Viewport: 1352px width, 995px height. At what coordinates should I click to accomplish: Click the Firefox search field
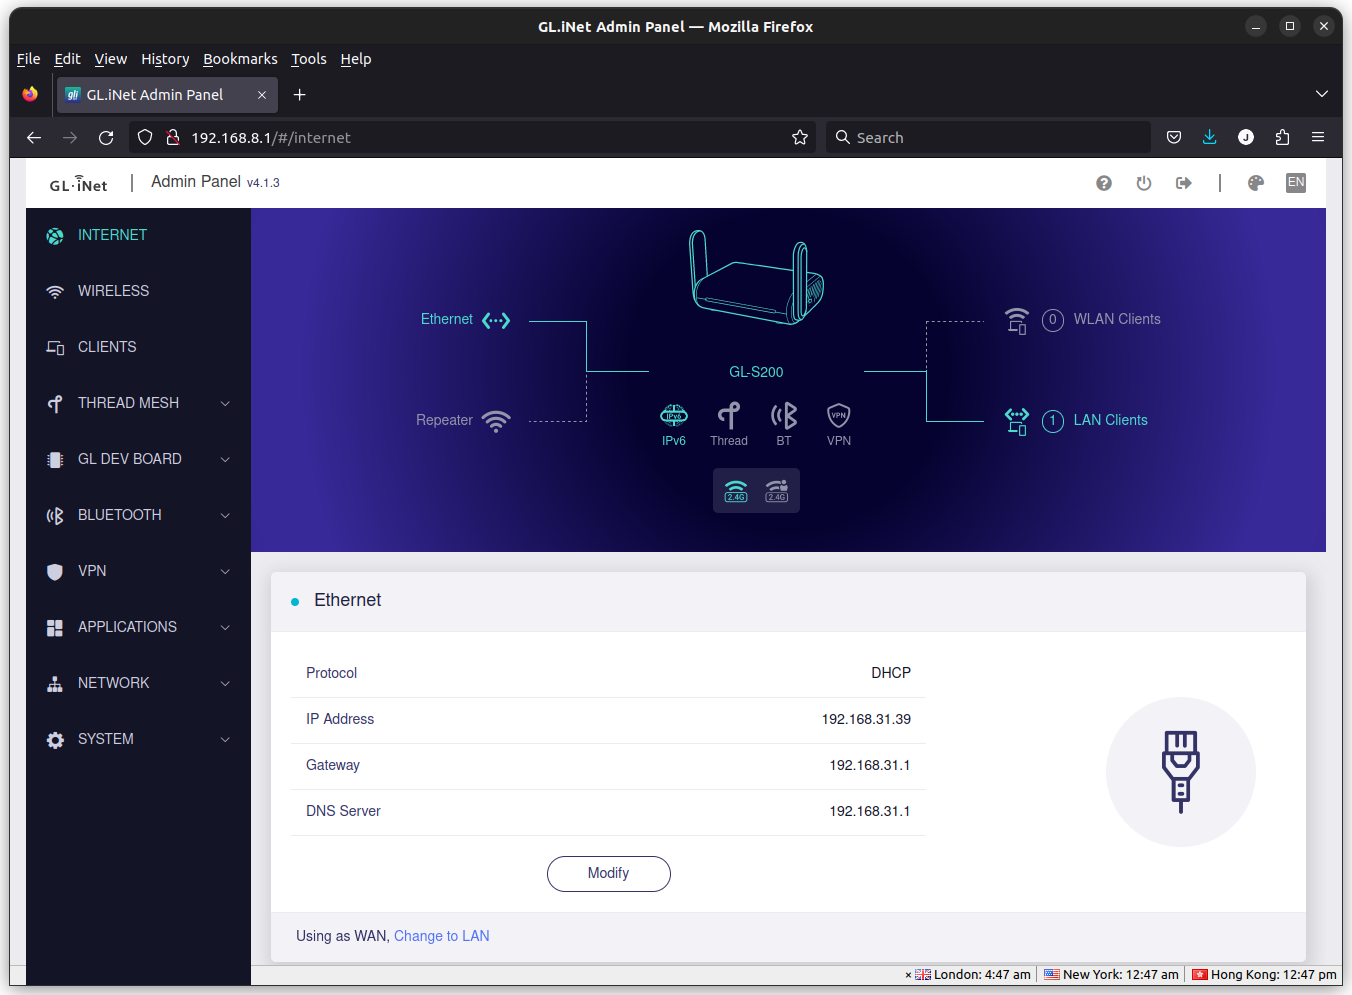988,138
